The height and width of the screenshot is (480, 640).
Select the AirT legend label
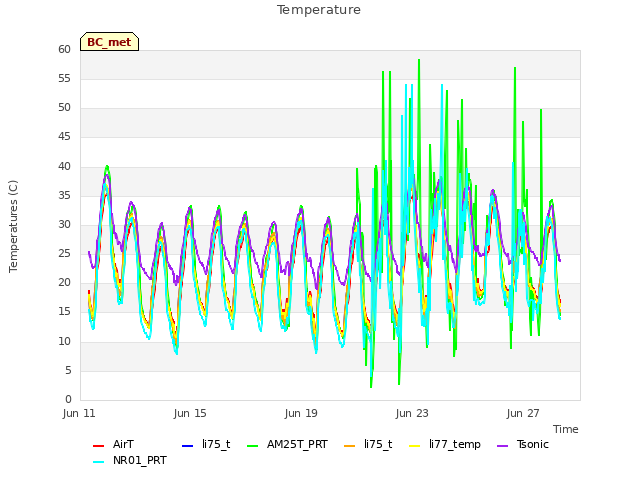coord(123,444)
